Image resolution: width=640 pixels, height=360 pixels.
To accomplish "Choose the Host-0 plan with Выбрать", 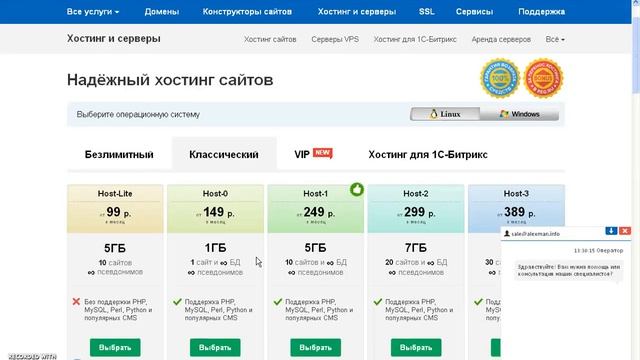I will [215, 347].
